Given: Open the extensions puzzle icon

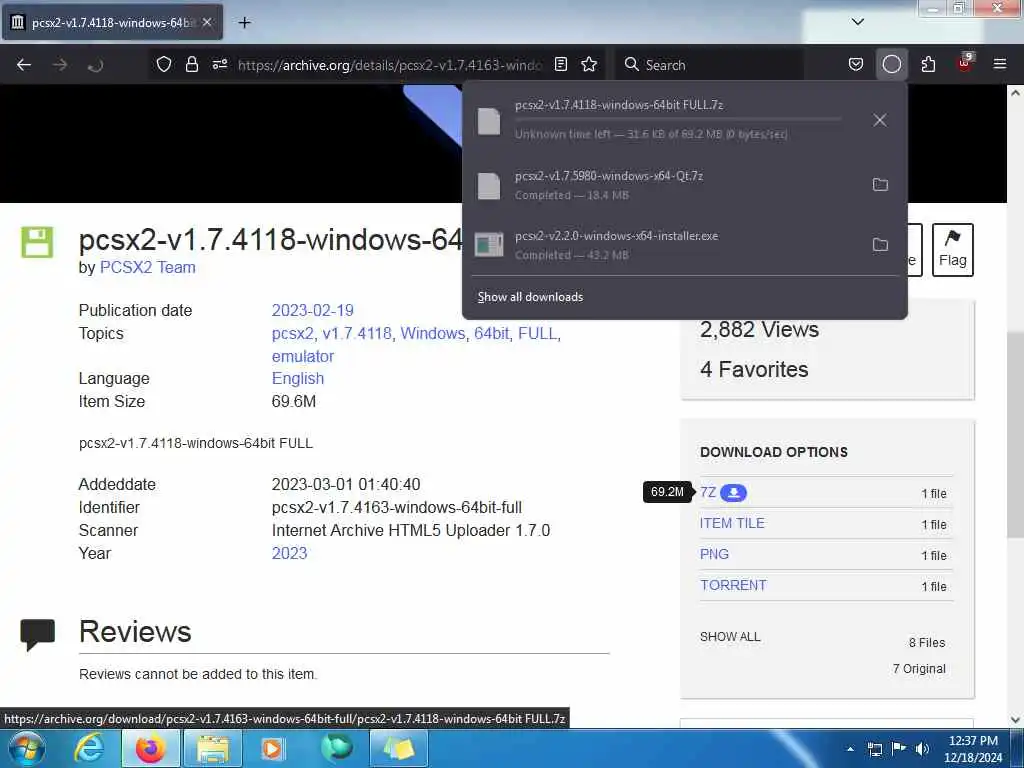Looking at the screenshot, I should pyautogui.click(x=928, y=64).
